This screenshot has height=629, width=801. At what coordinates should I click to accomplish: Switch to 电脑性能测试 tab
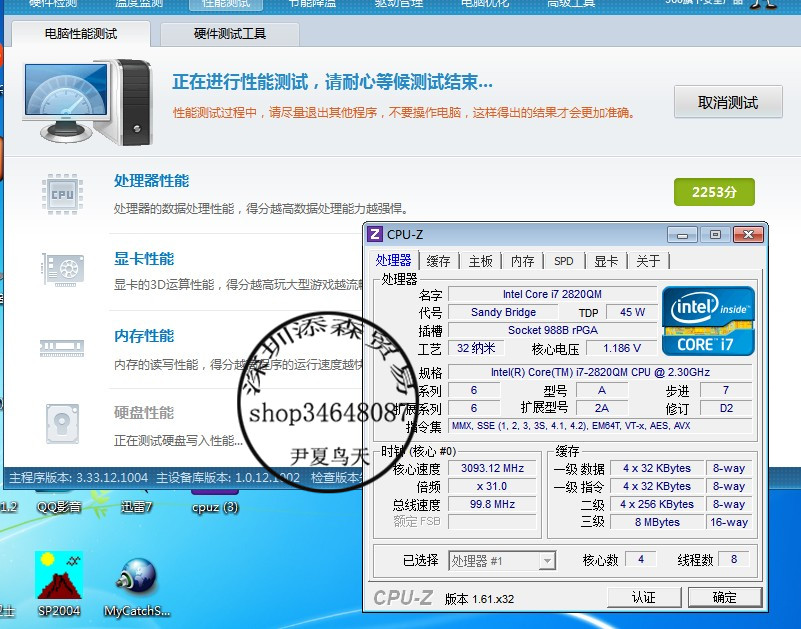81,34
